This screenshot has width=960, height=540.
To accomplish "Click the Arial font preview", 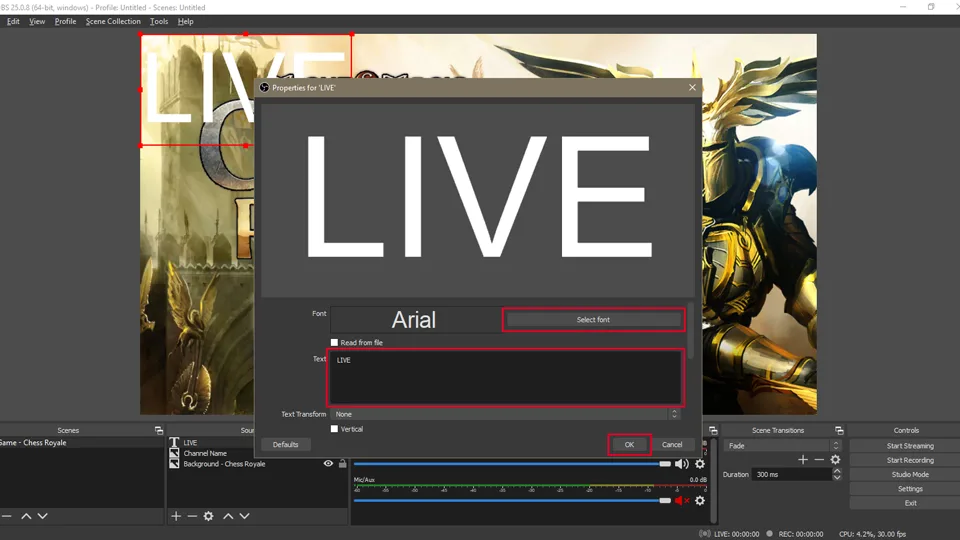I will point(414,320).
